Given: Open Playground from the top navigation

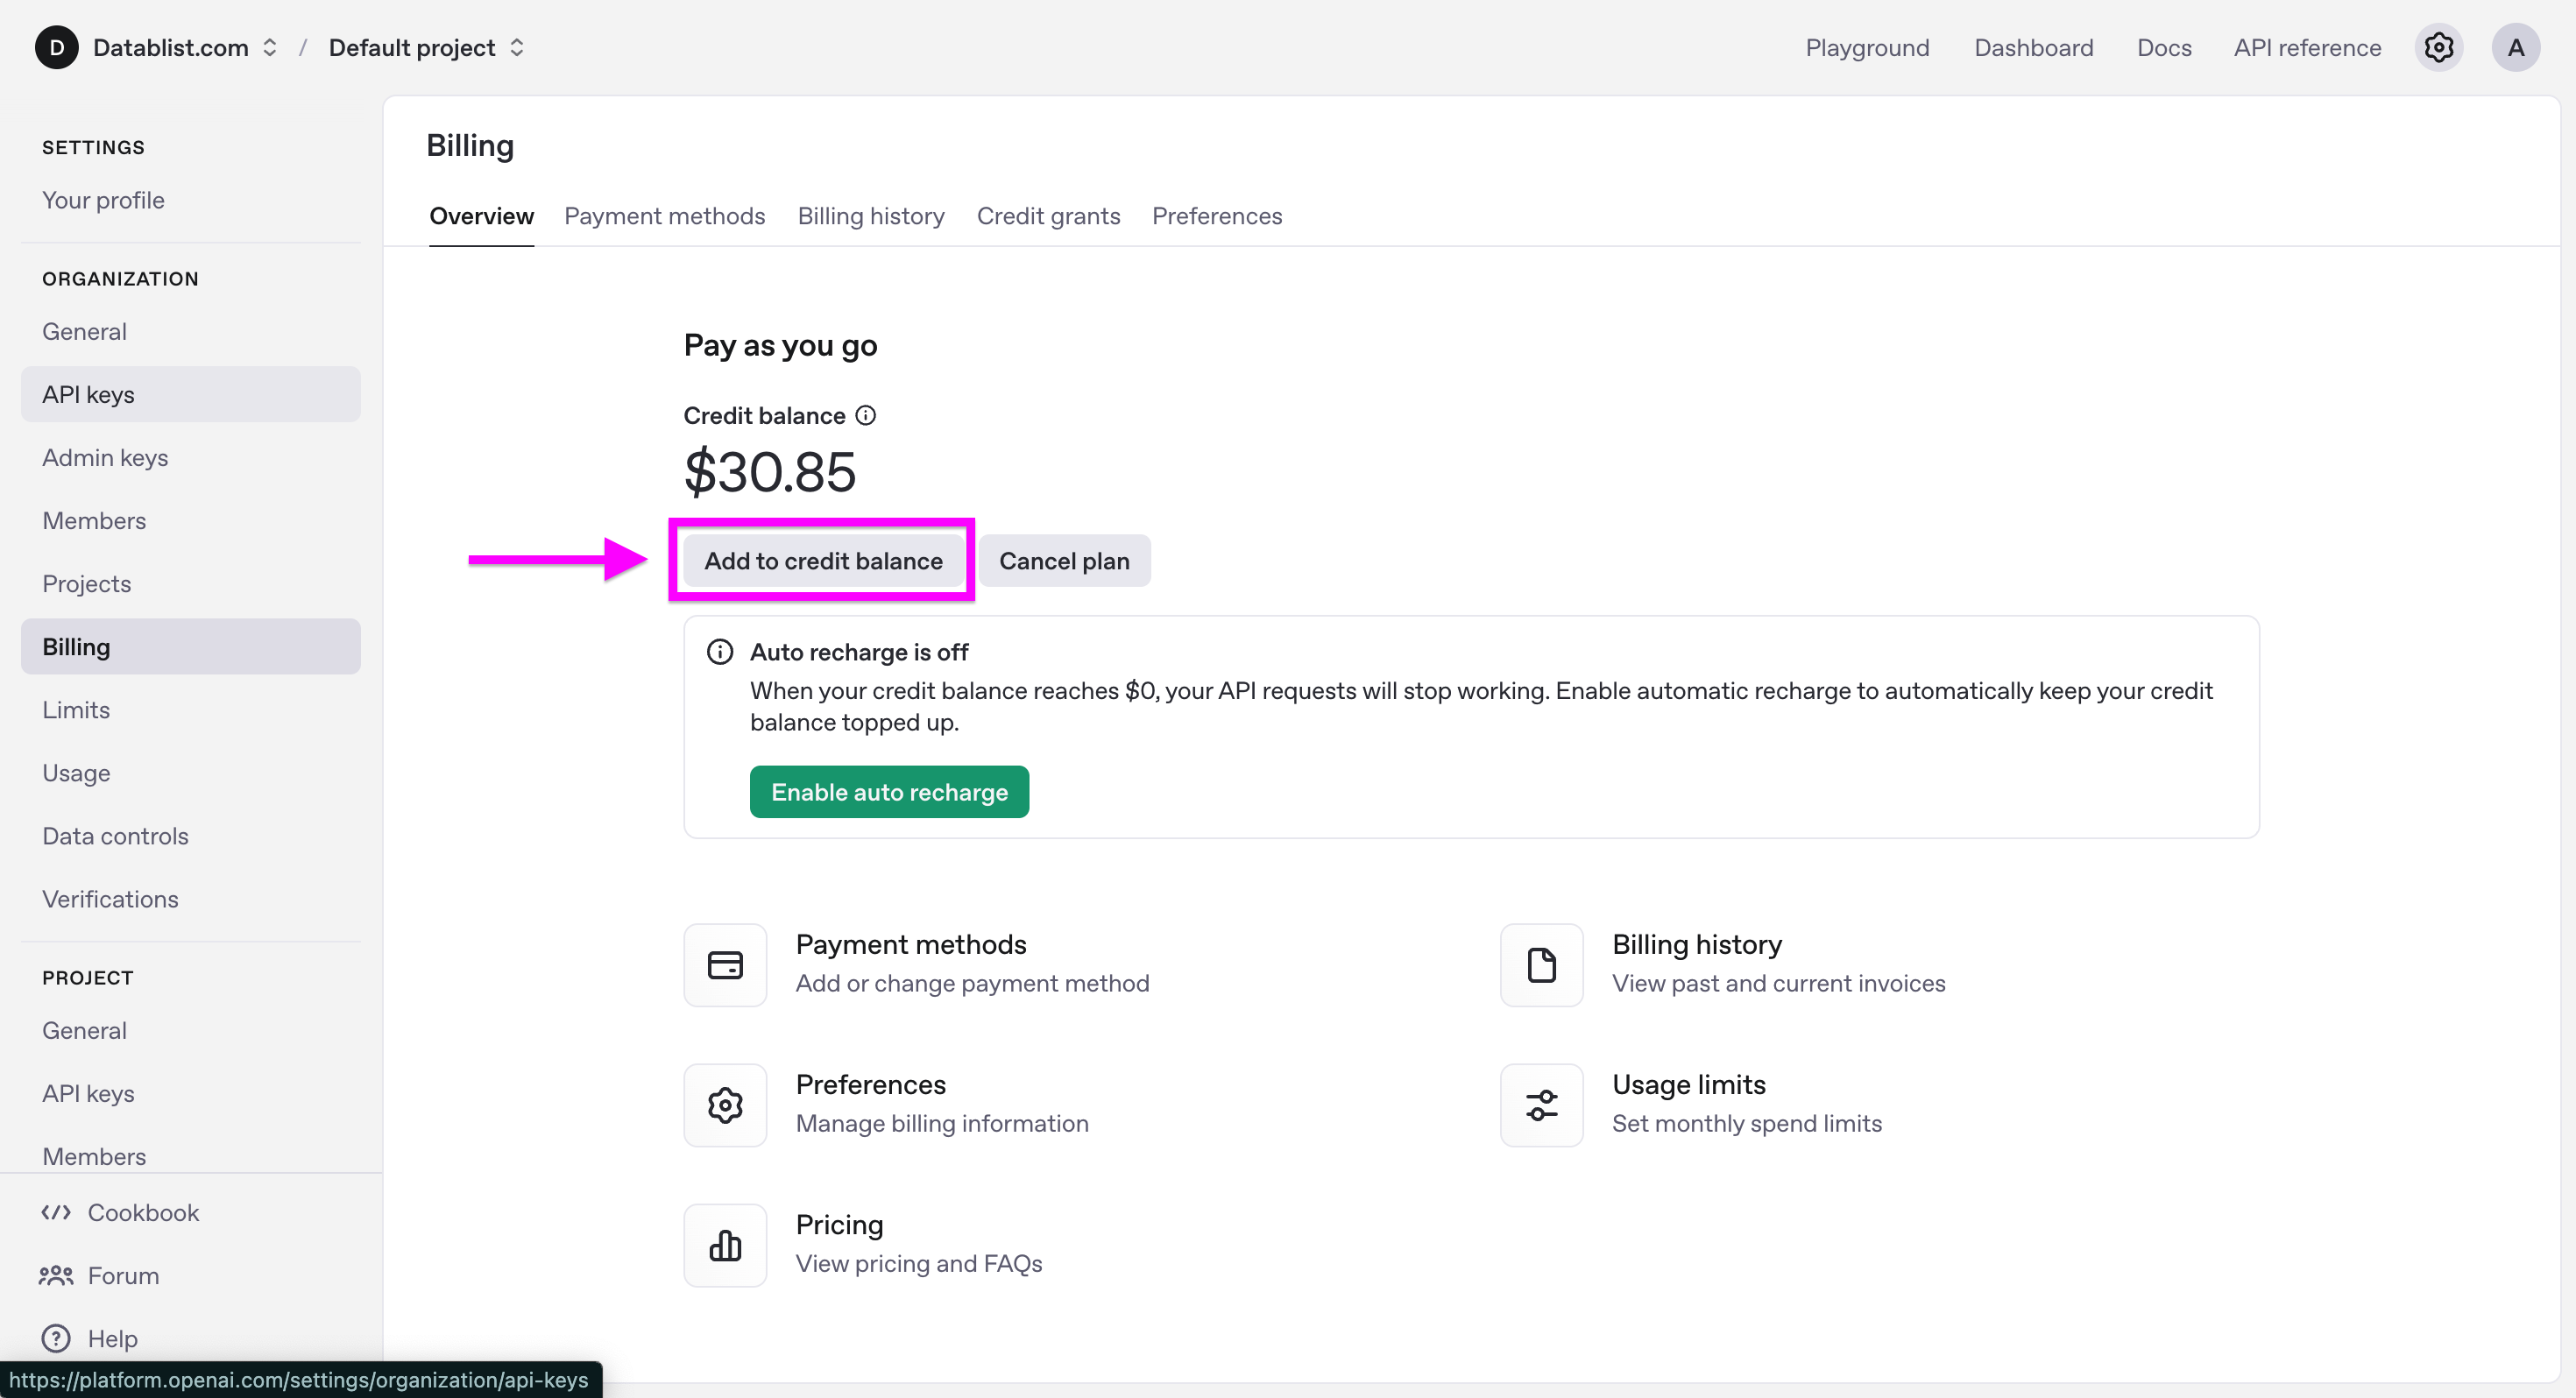Looking at the screenshot, I should [x=1866, y=48].
